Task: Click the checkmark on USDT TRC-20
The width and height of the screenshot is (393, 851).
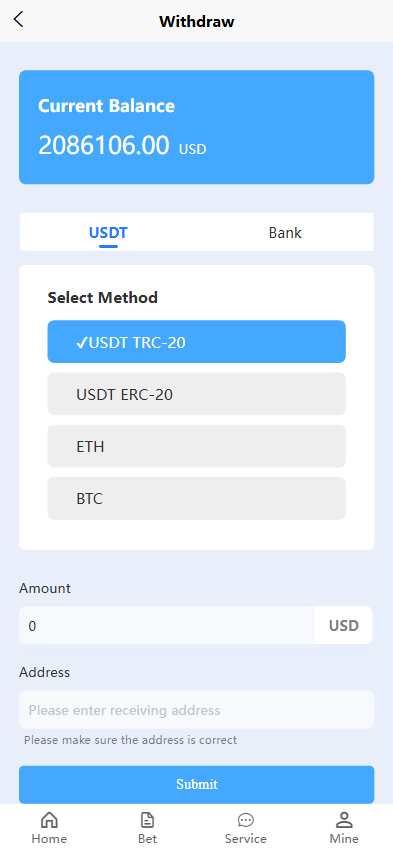Action: tap(82, 342)
